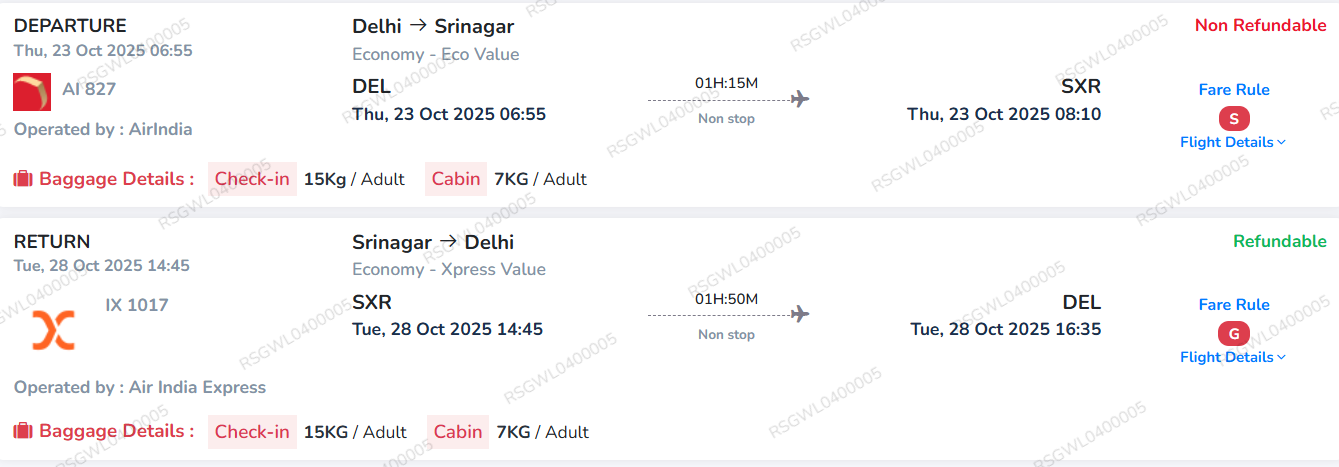Select the return Check-in baggage tag

click(253, 432)
